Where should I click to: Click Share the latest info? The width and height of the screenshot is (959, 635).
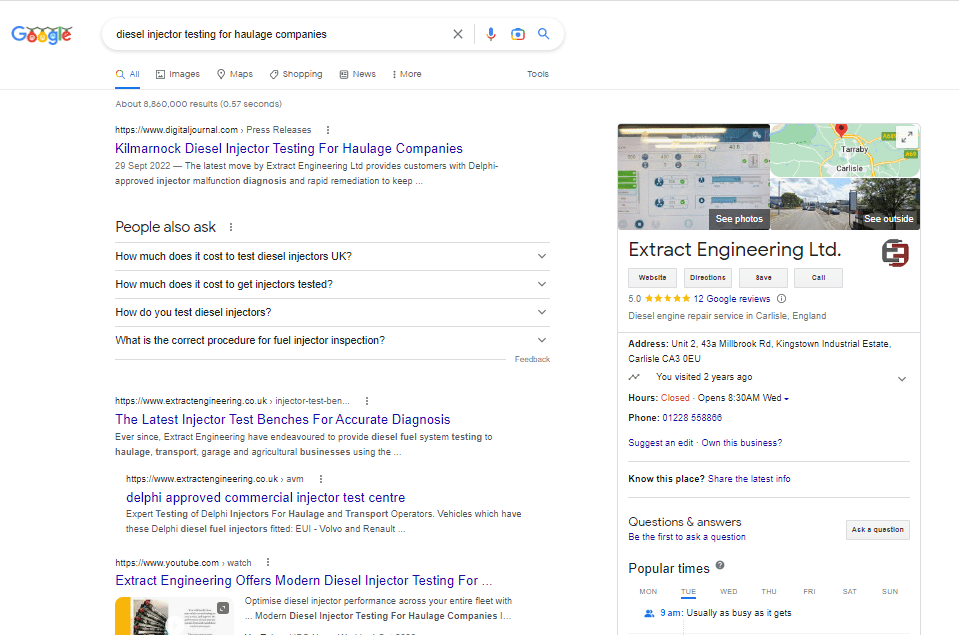click(x=749, y=479)
